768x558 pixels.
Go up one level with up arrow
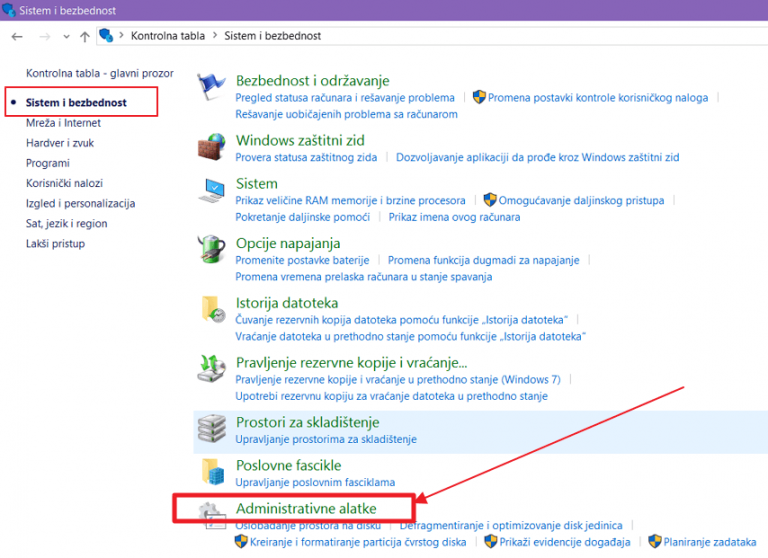[85, 36]
